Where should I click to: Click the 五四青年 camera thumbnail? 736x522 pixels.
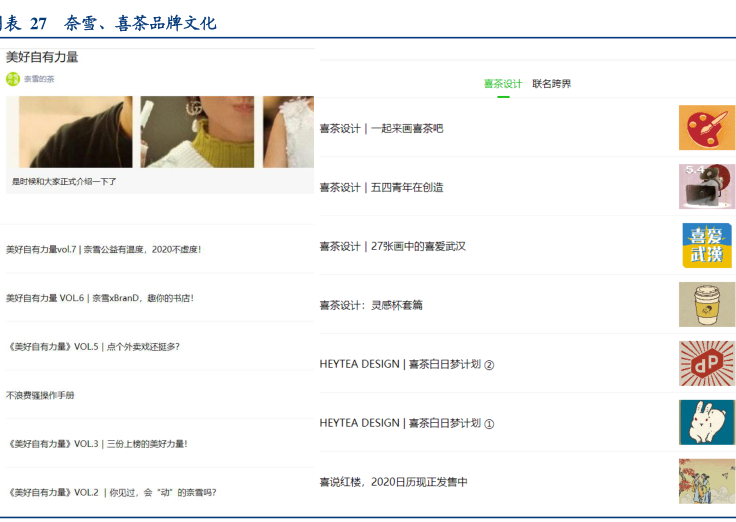(706, 187)
